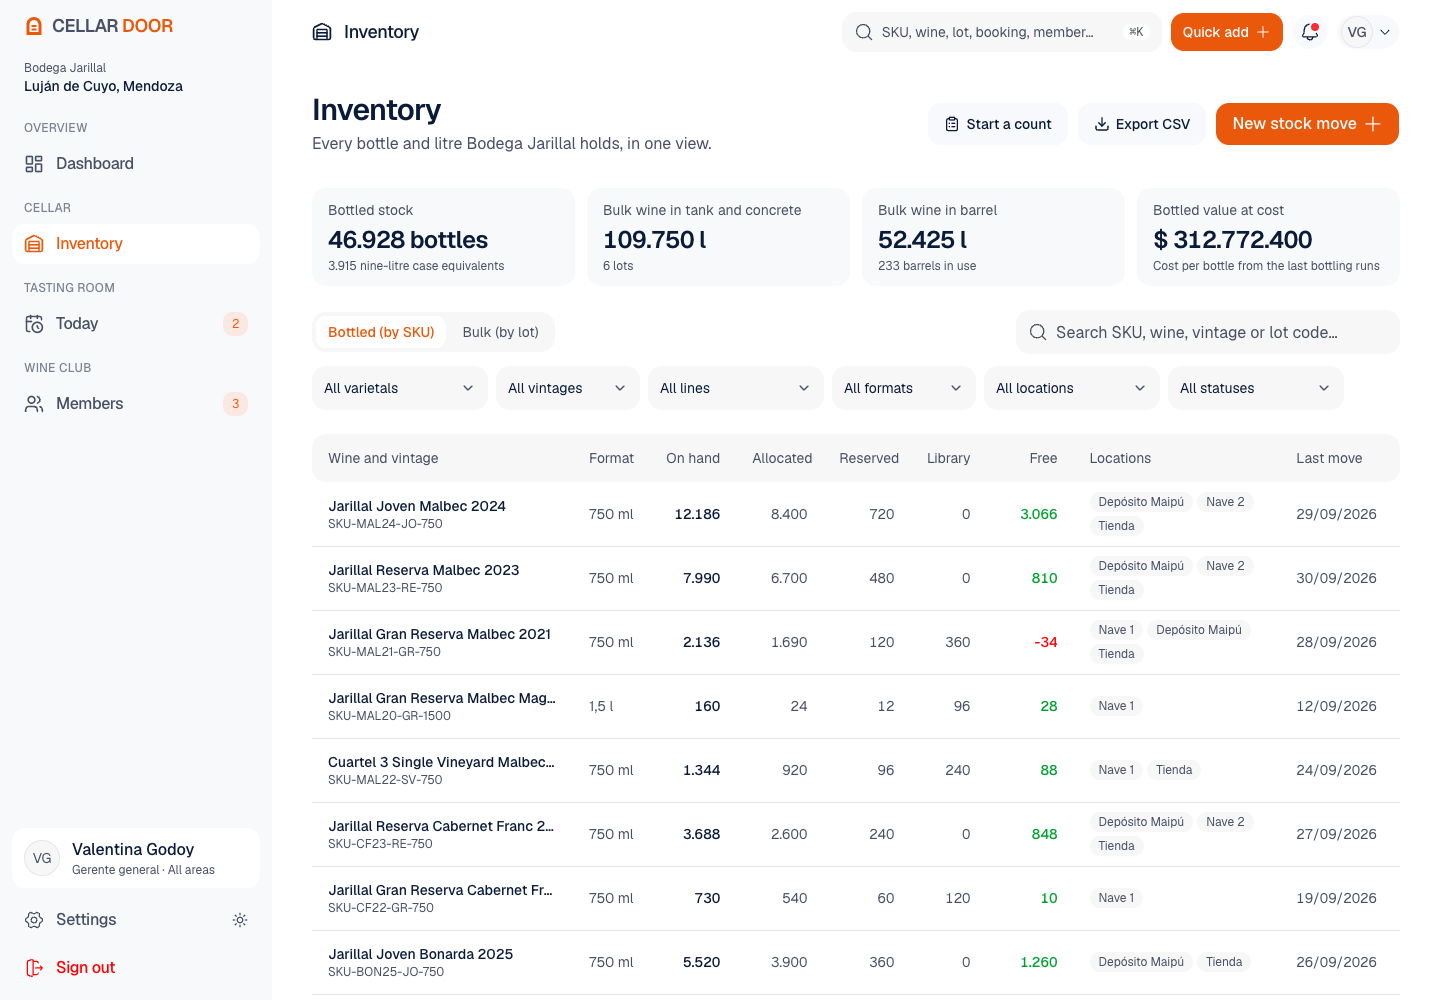The width and height of the screenshot is (1440, 1000).
Task: Open Members in the sidebar
Action: point(136,404)
